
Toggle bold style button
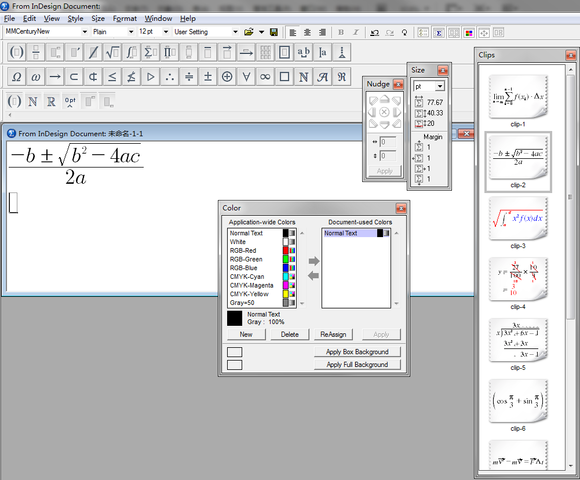pyautogui.click(x=341, y=33)
